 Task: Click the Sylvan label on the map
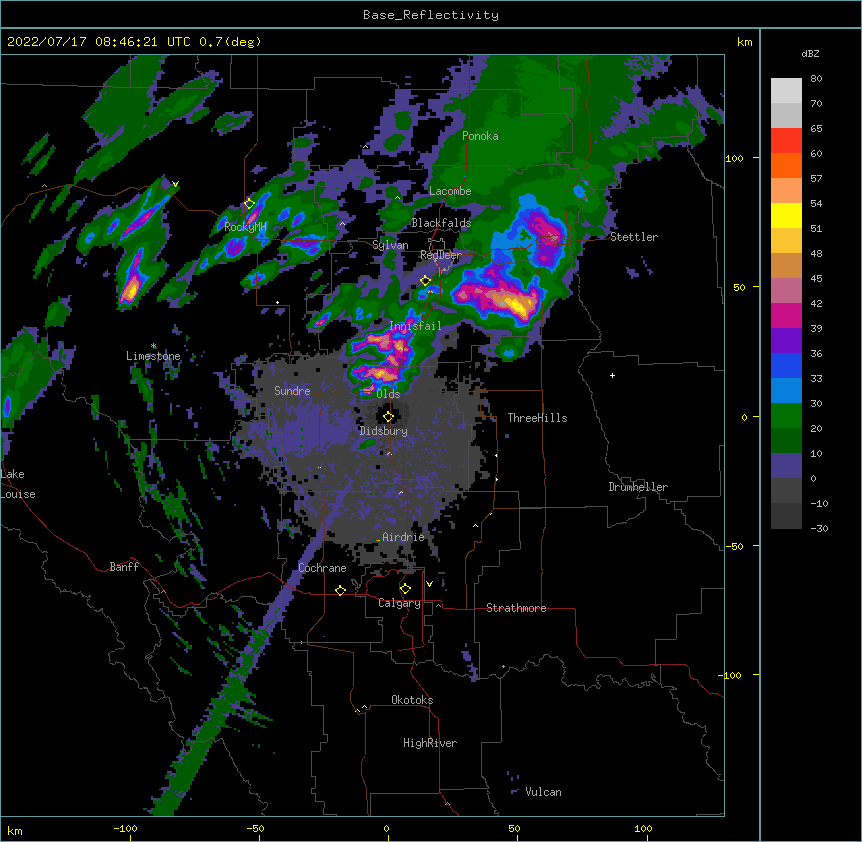pyautogui.click(x=390, y=245)
